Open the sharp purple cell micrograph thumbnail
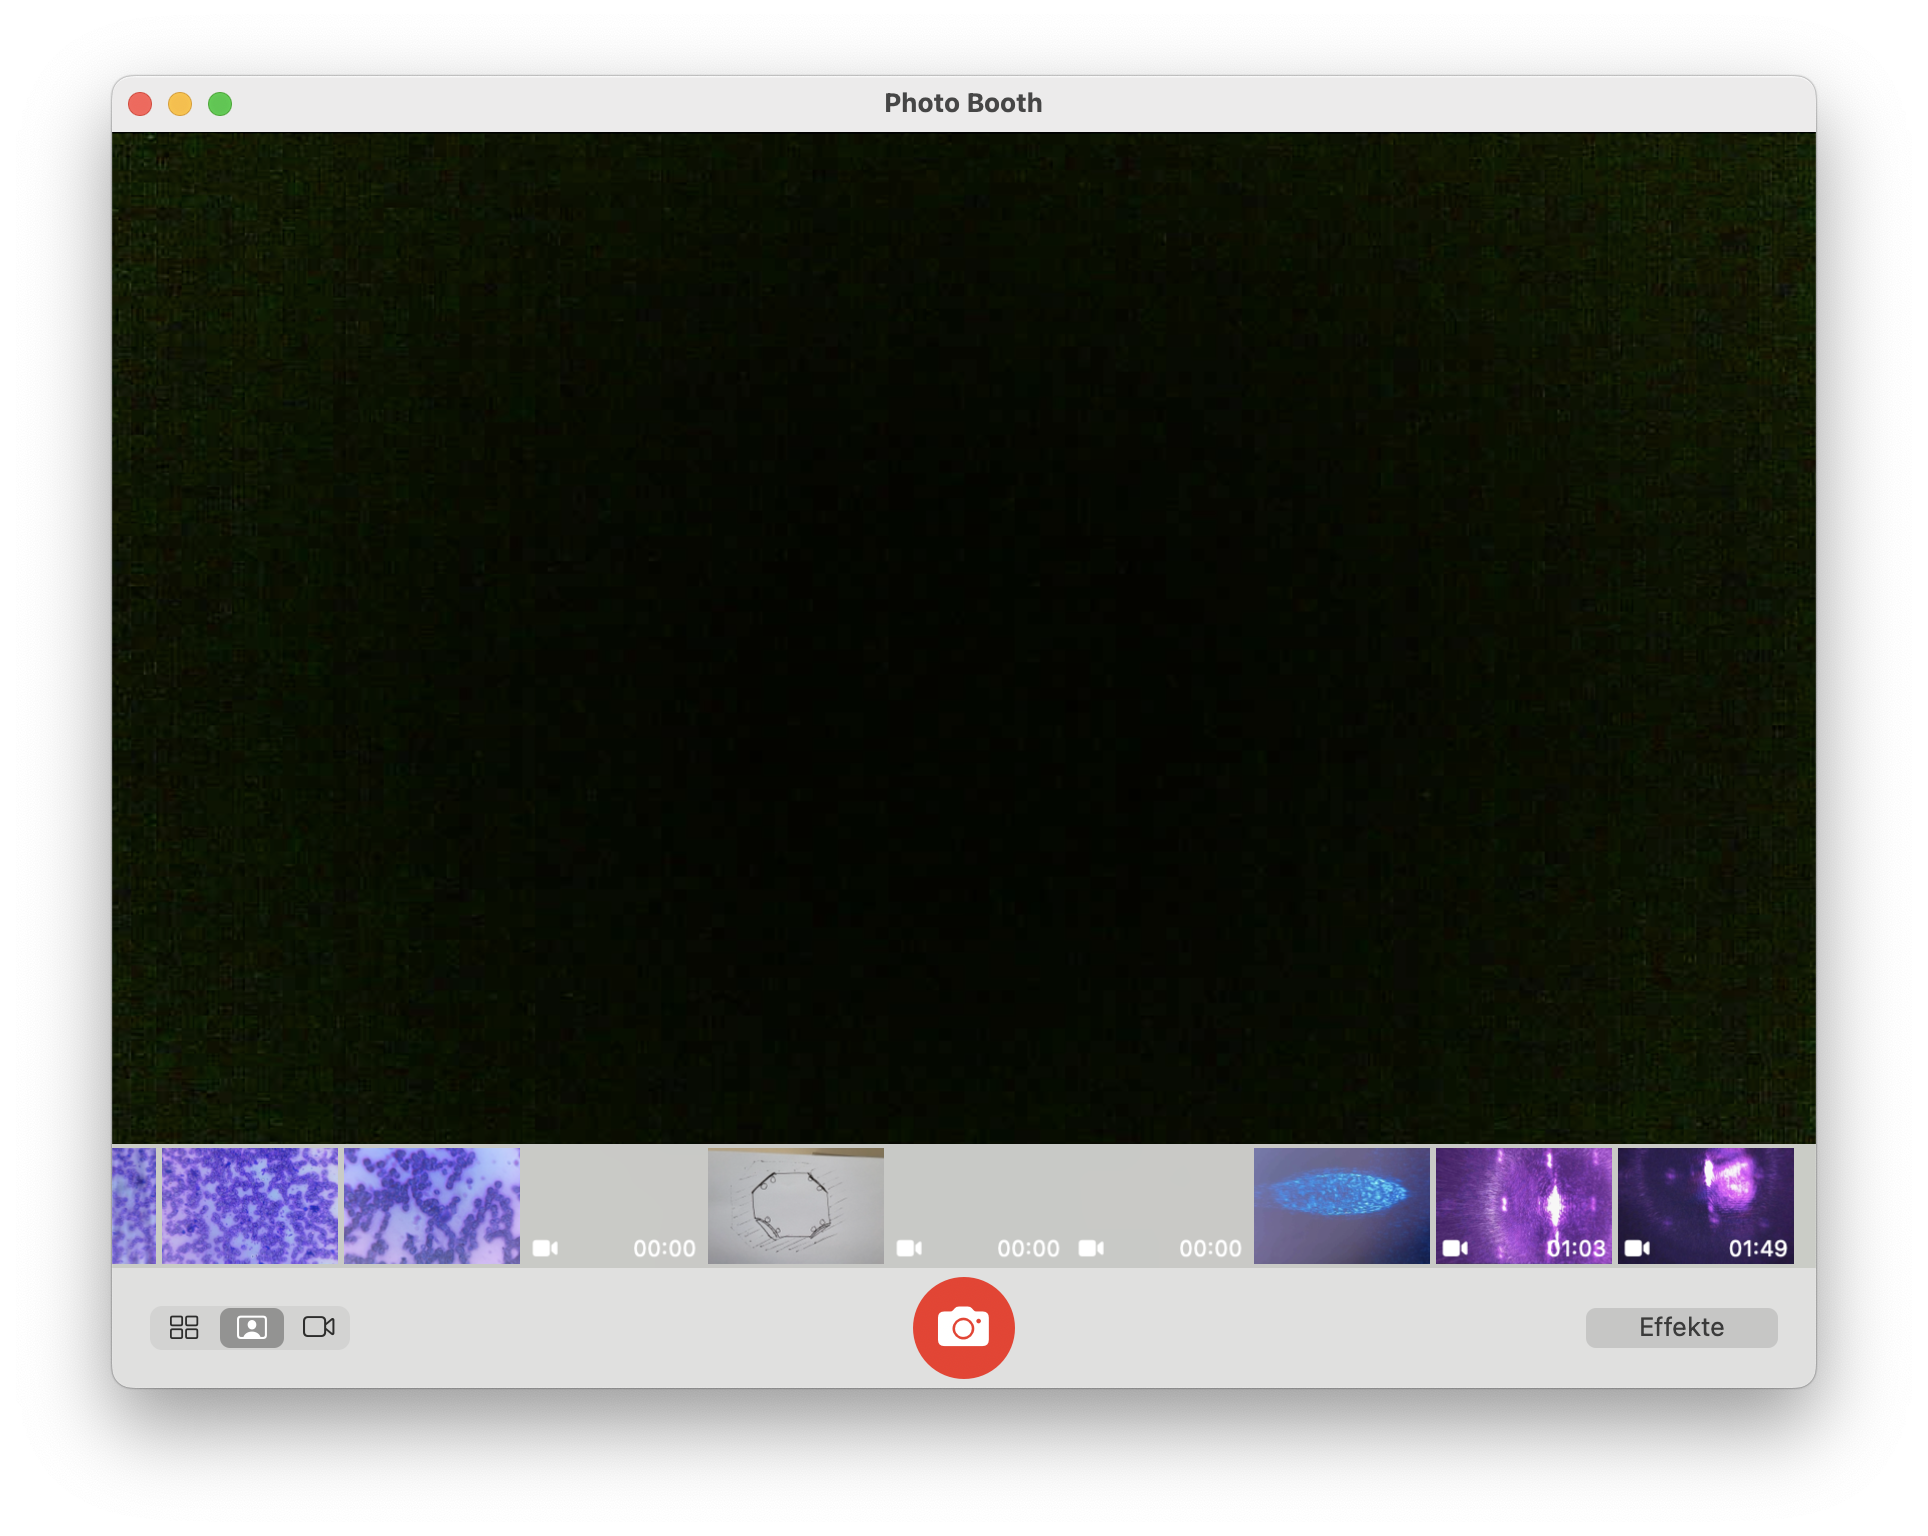1928x1536 pixels. click(x=250, y=1205)
